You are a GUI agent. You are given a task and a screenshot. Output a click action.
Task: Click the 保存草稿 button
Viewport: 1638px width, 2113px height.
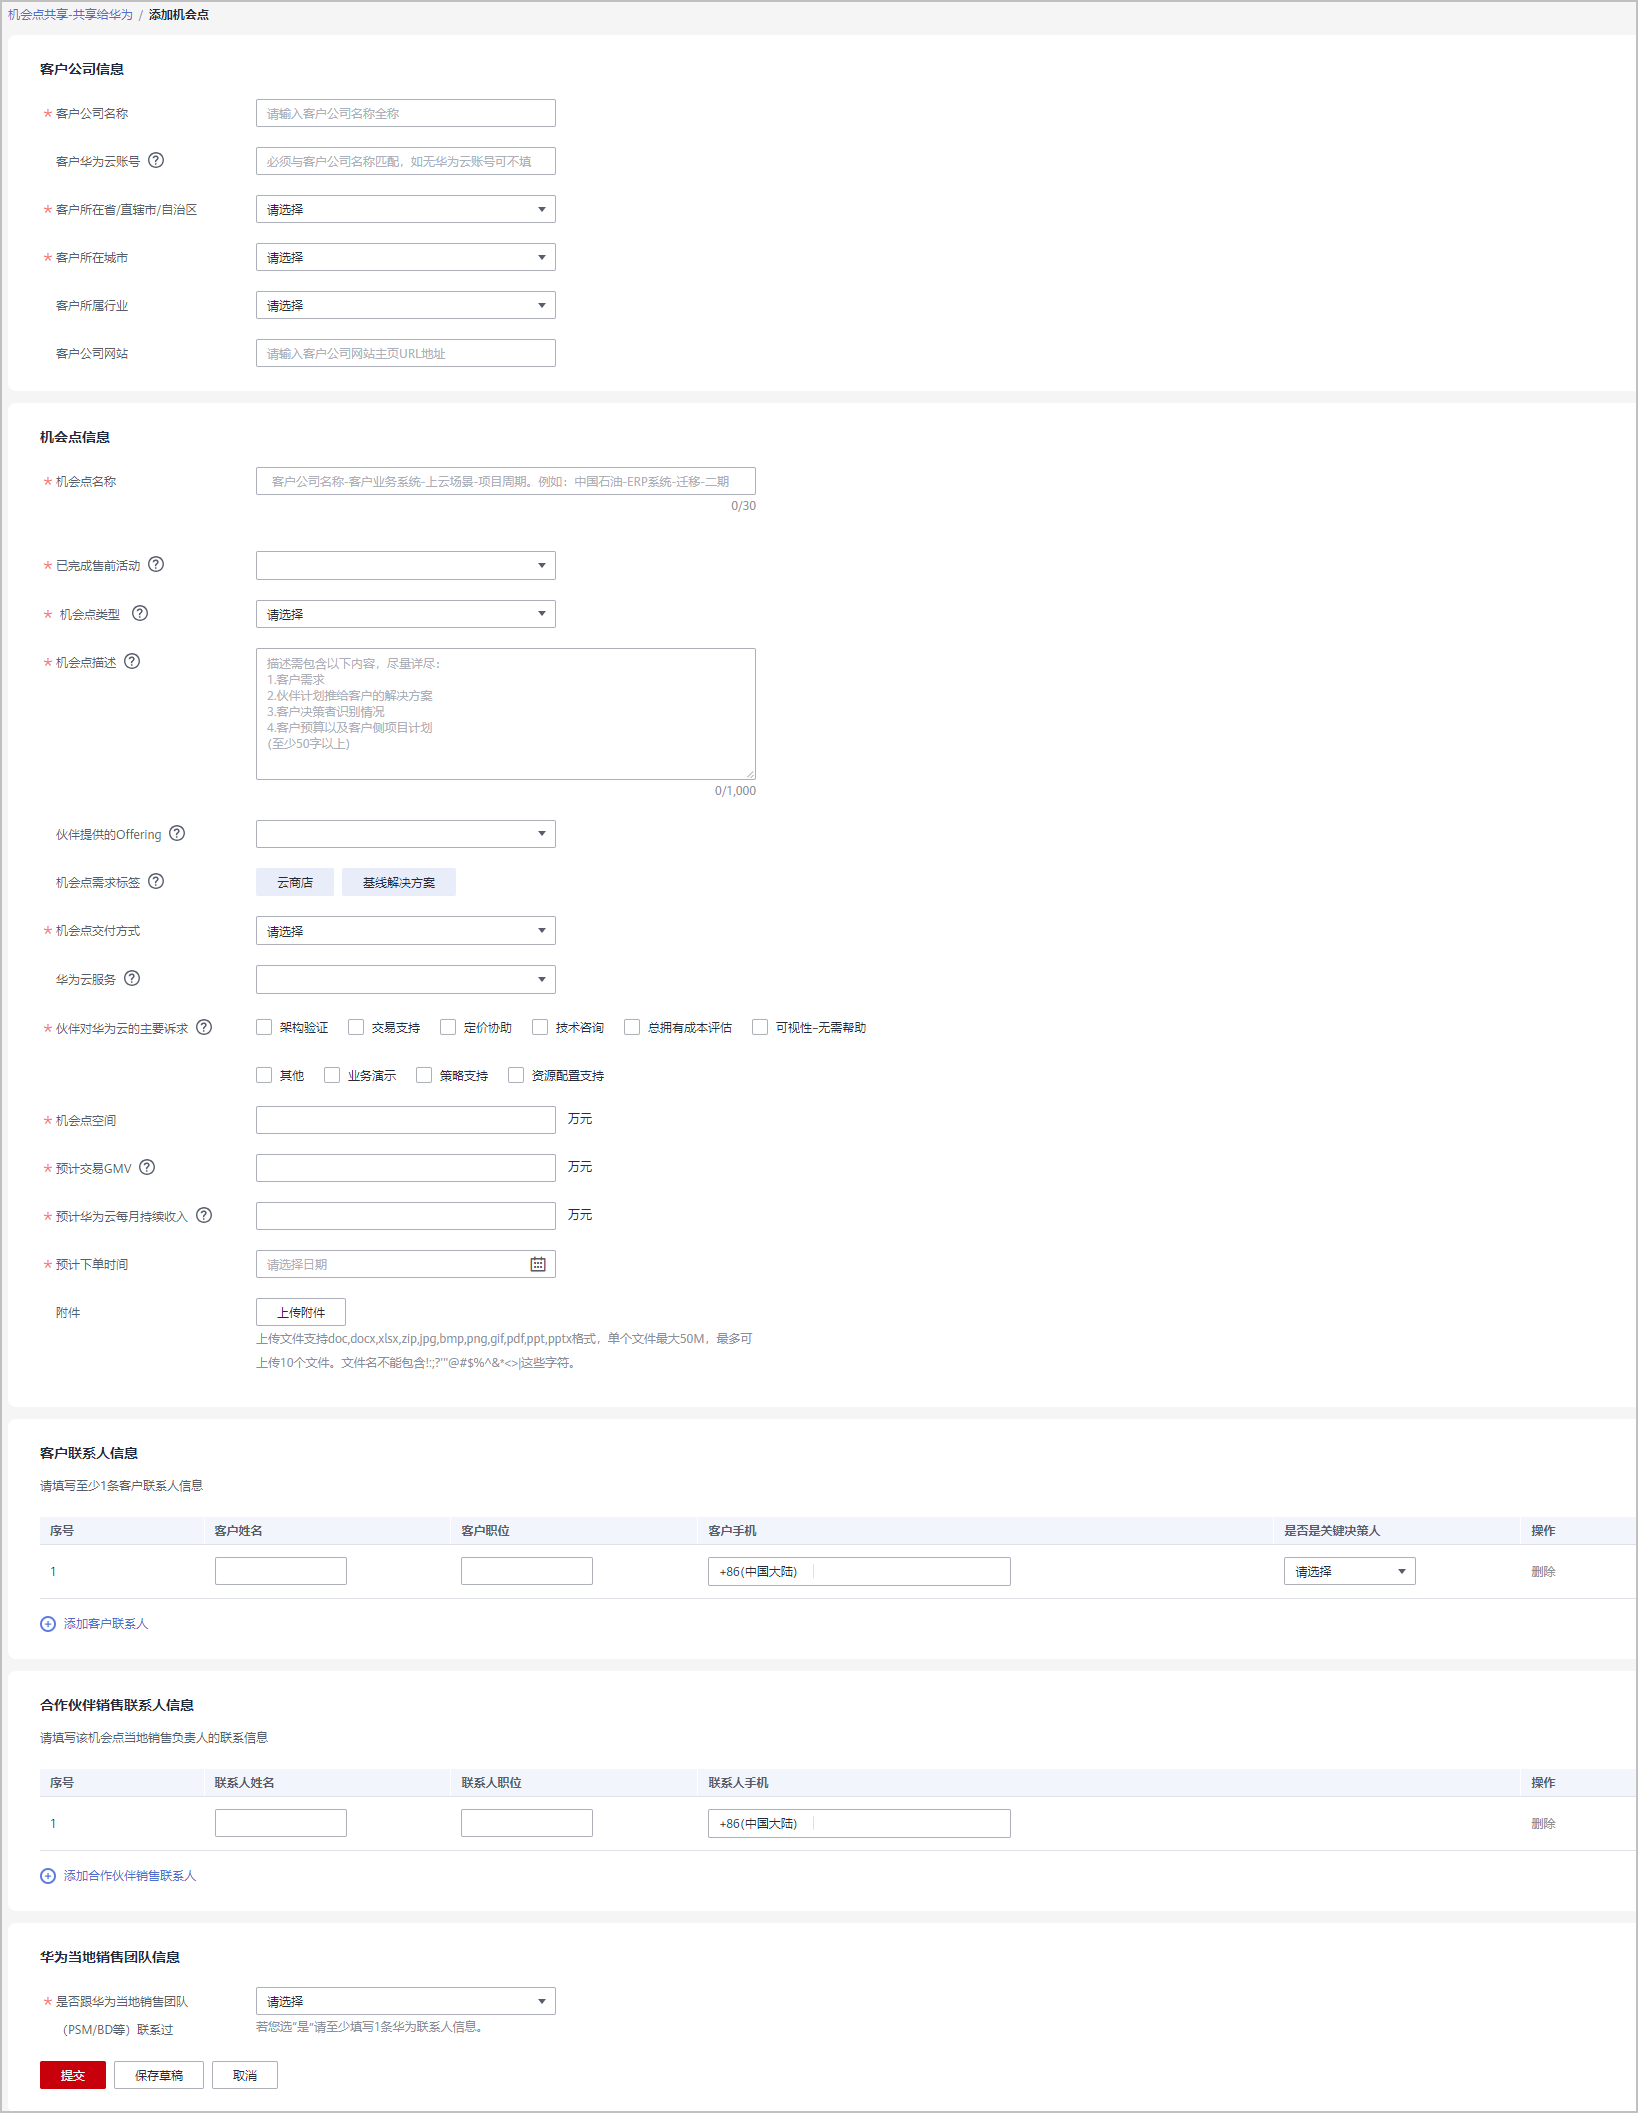(159, 2075)
